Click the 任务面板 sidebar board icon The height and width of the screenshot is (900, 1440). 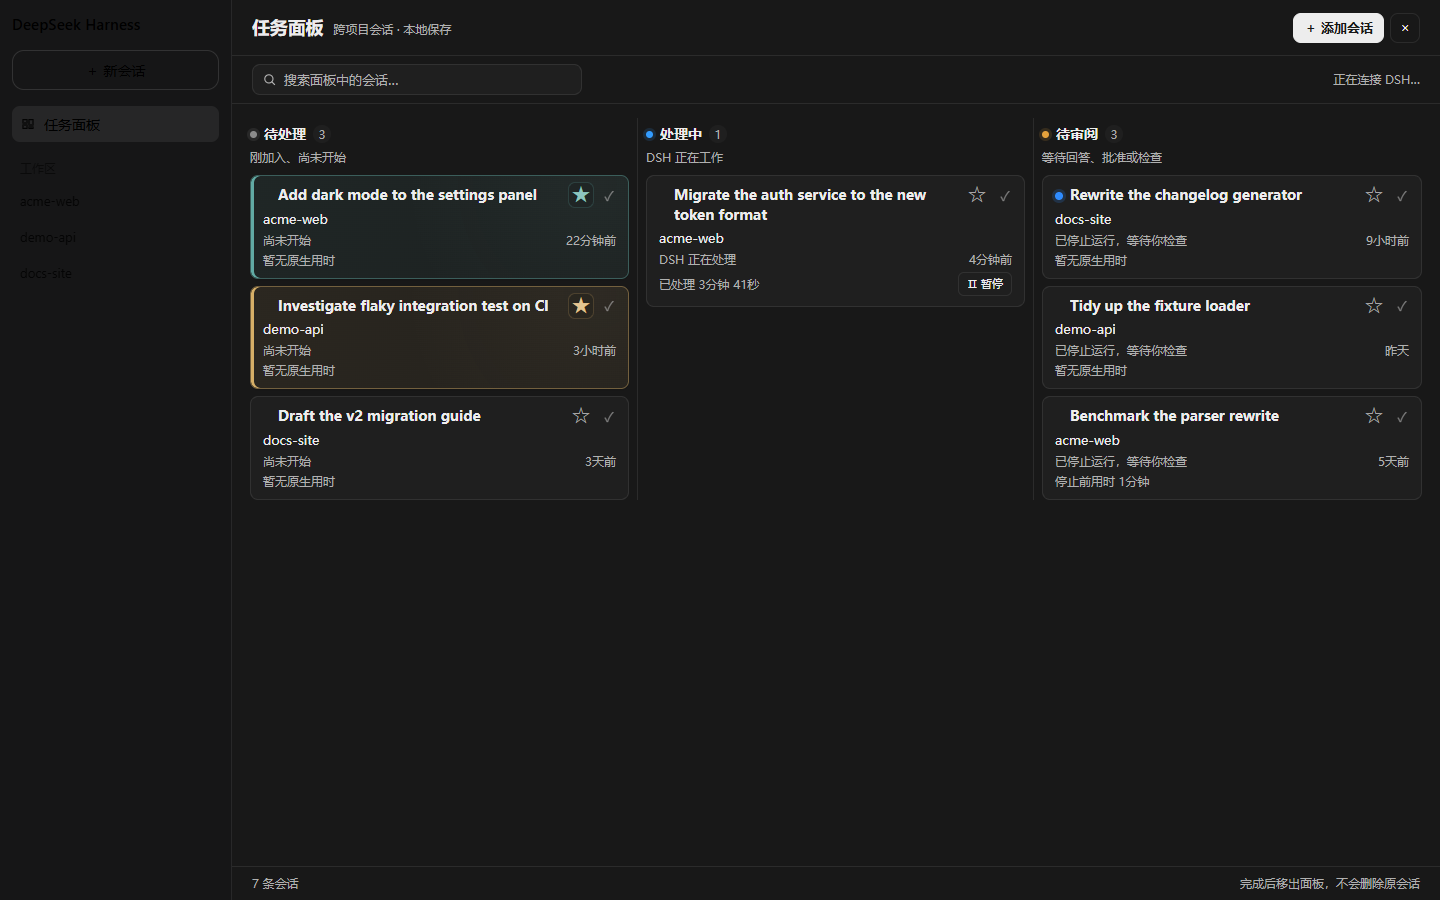click(x=28, y=124)
